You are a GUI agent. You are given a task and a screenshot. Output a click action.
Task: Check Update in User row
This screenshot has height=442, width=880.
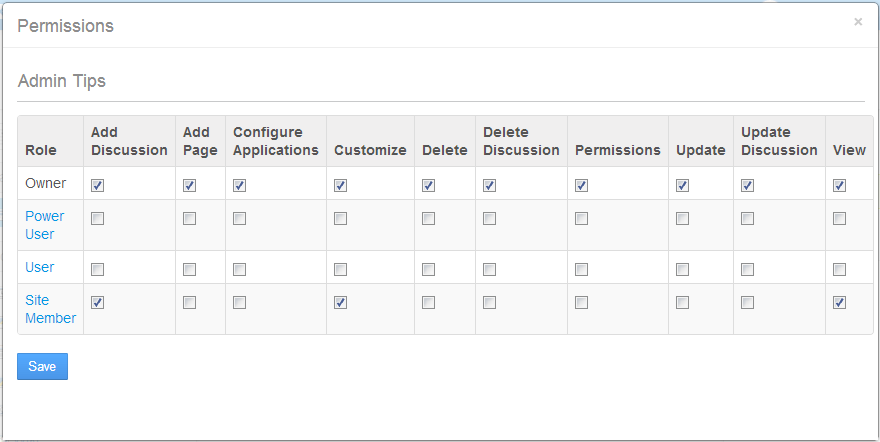[x=682, y=270]
